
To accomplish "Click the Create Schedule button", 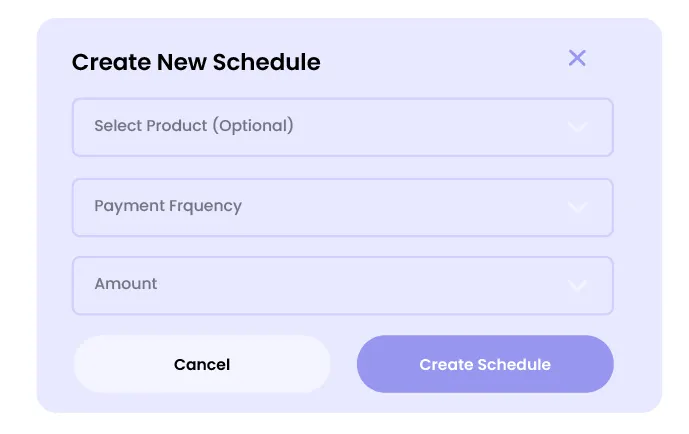I will pos(485,364).
